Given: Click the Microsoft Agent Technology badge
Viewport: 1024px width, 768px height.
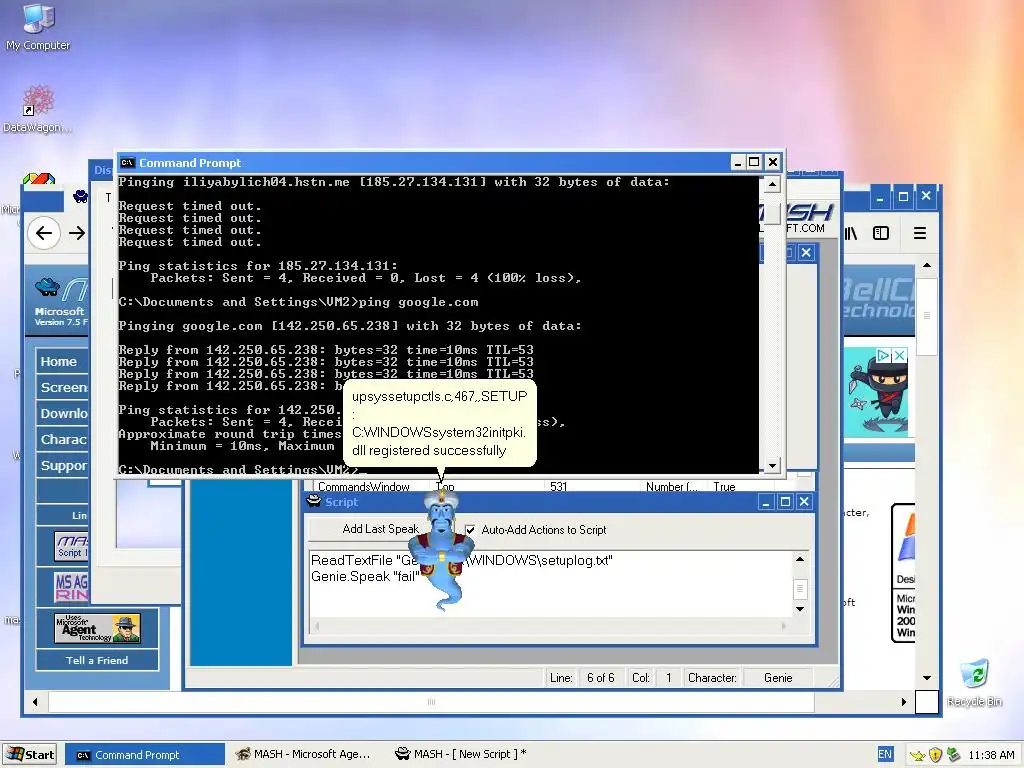Looking at the screenshot, I should [x=97, y=628].
